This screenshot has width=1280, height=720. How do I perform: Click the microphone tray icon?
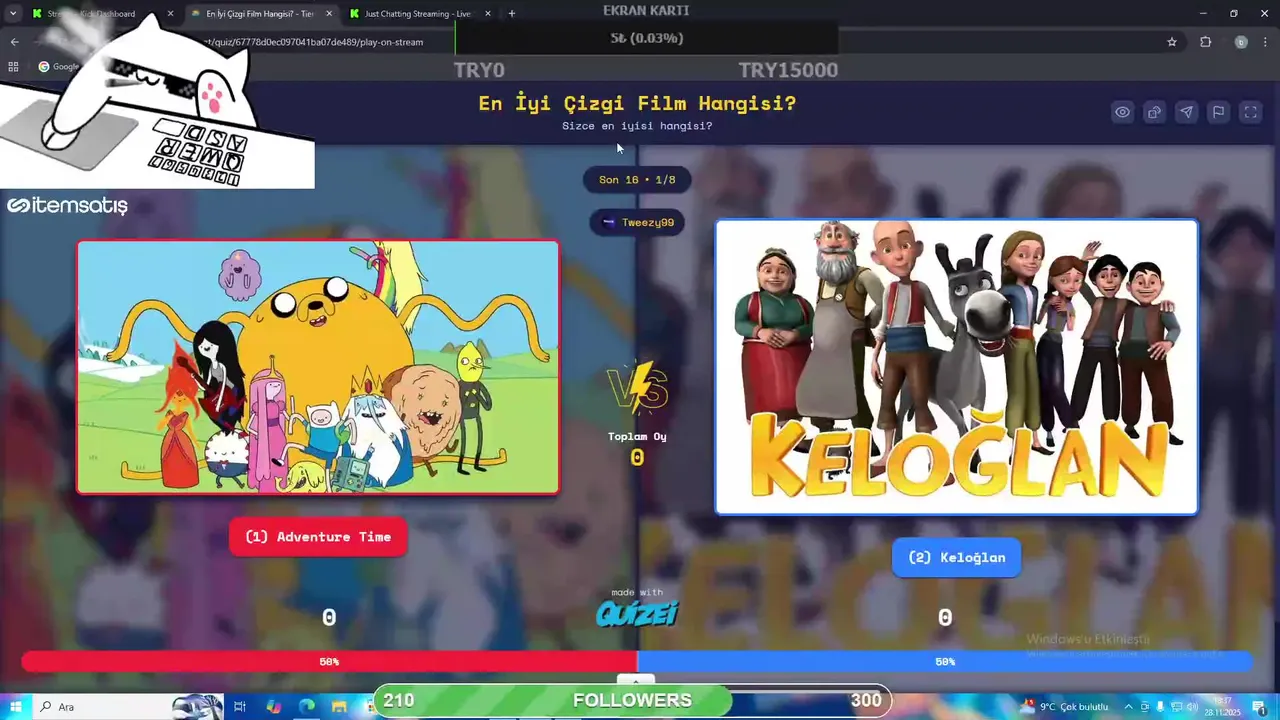[x=1160, y=707]
